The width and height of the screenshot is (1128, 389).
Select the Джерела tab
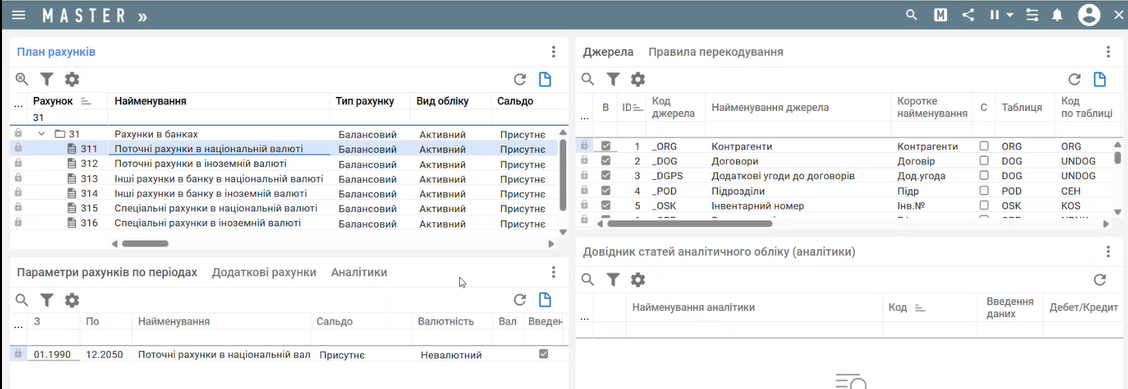tap(608, 52)
